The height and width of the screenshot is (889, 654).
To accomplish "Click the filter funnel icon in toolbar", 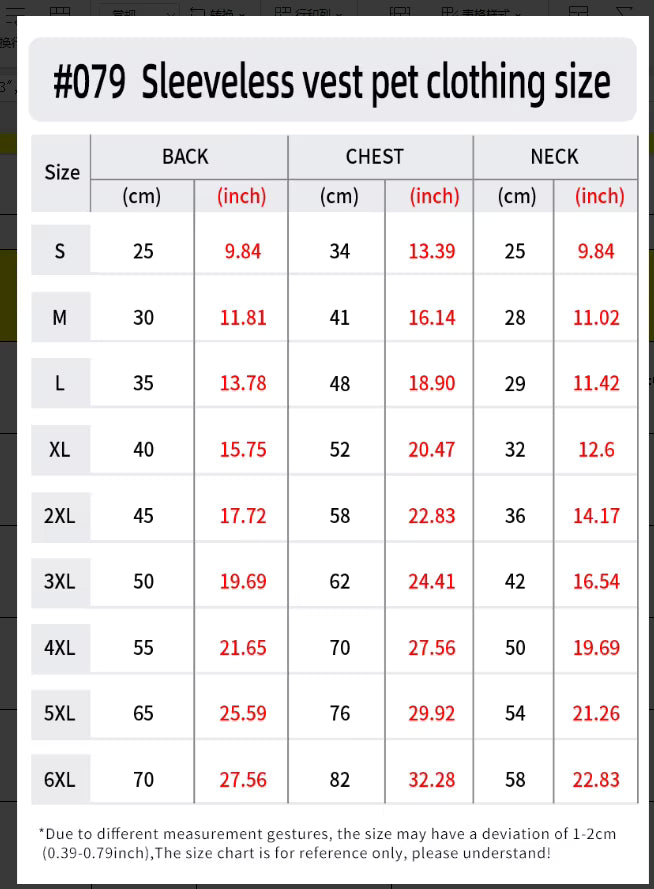I will tap(623, 10).
